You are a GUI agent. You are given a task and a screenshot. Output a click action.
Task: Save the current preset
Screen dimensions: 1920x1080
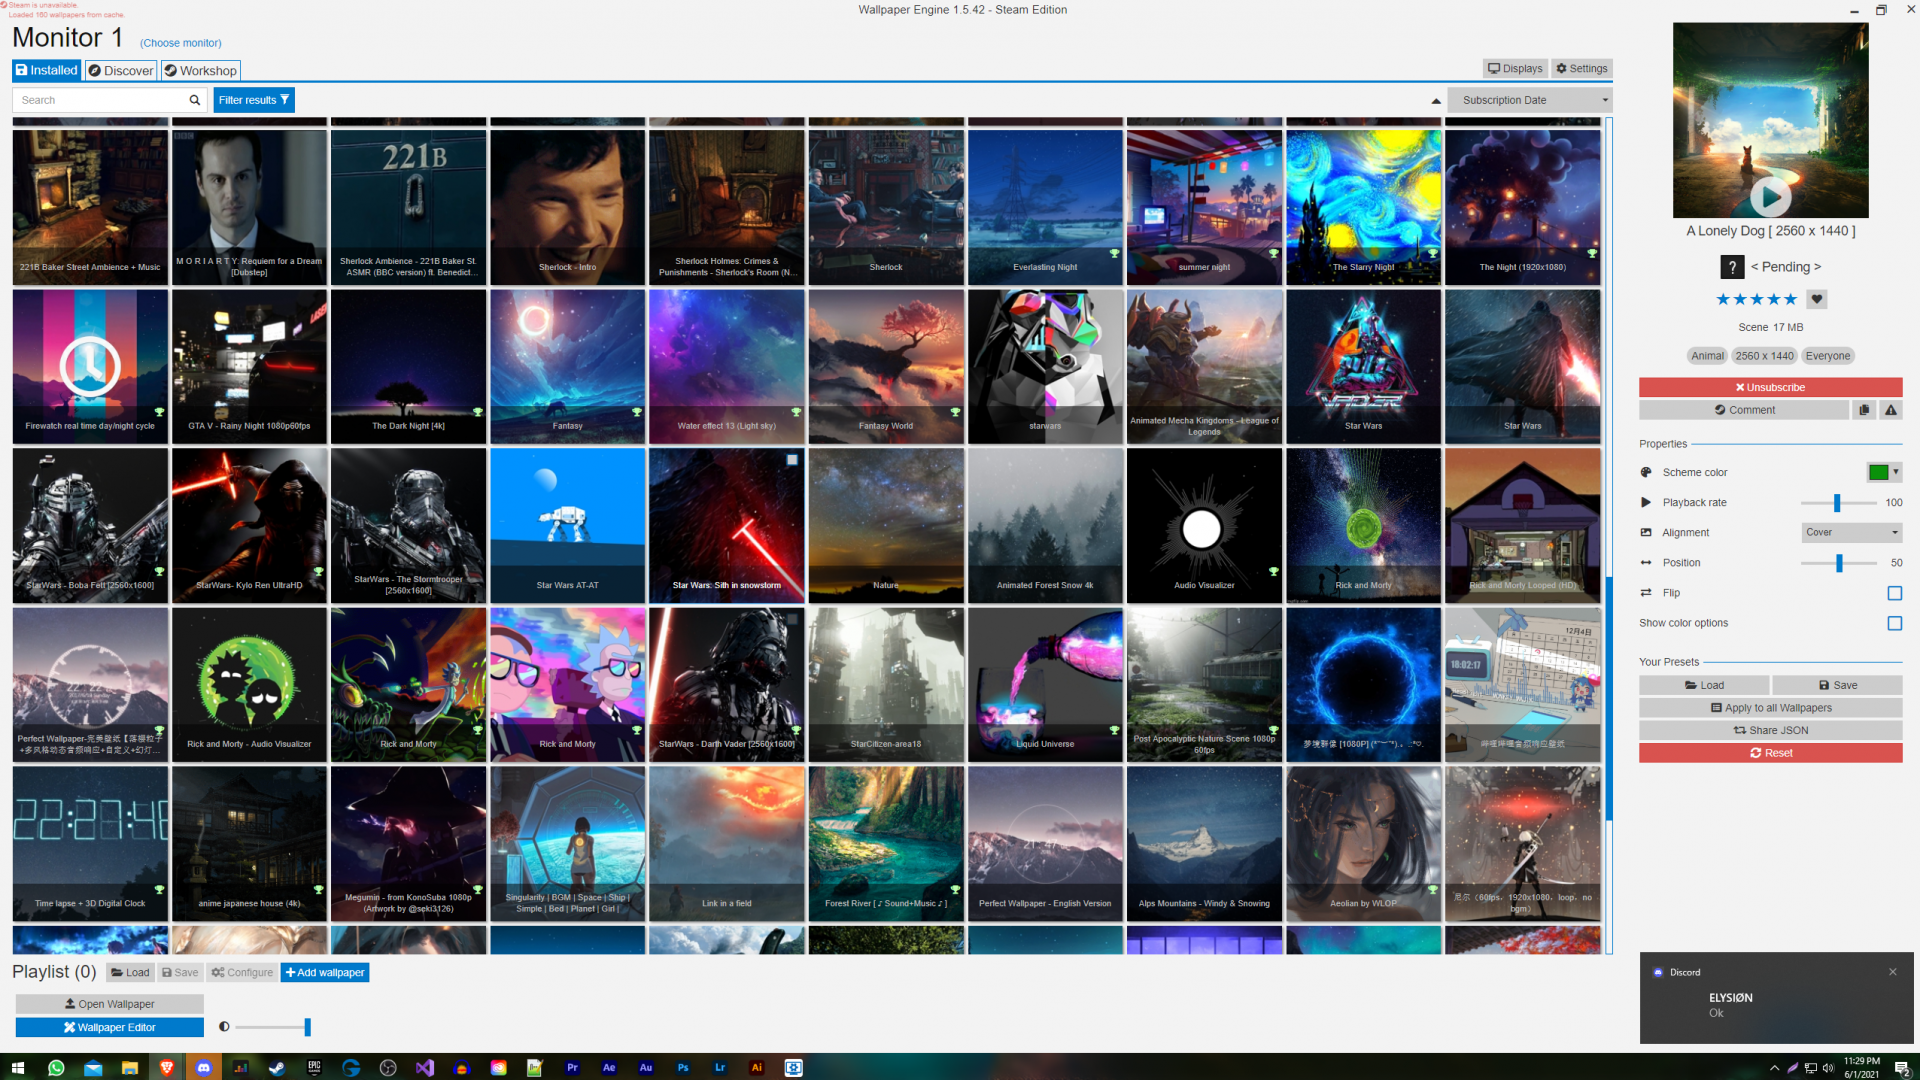pyautogui.click(x=1837, y=686)
